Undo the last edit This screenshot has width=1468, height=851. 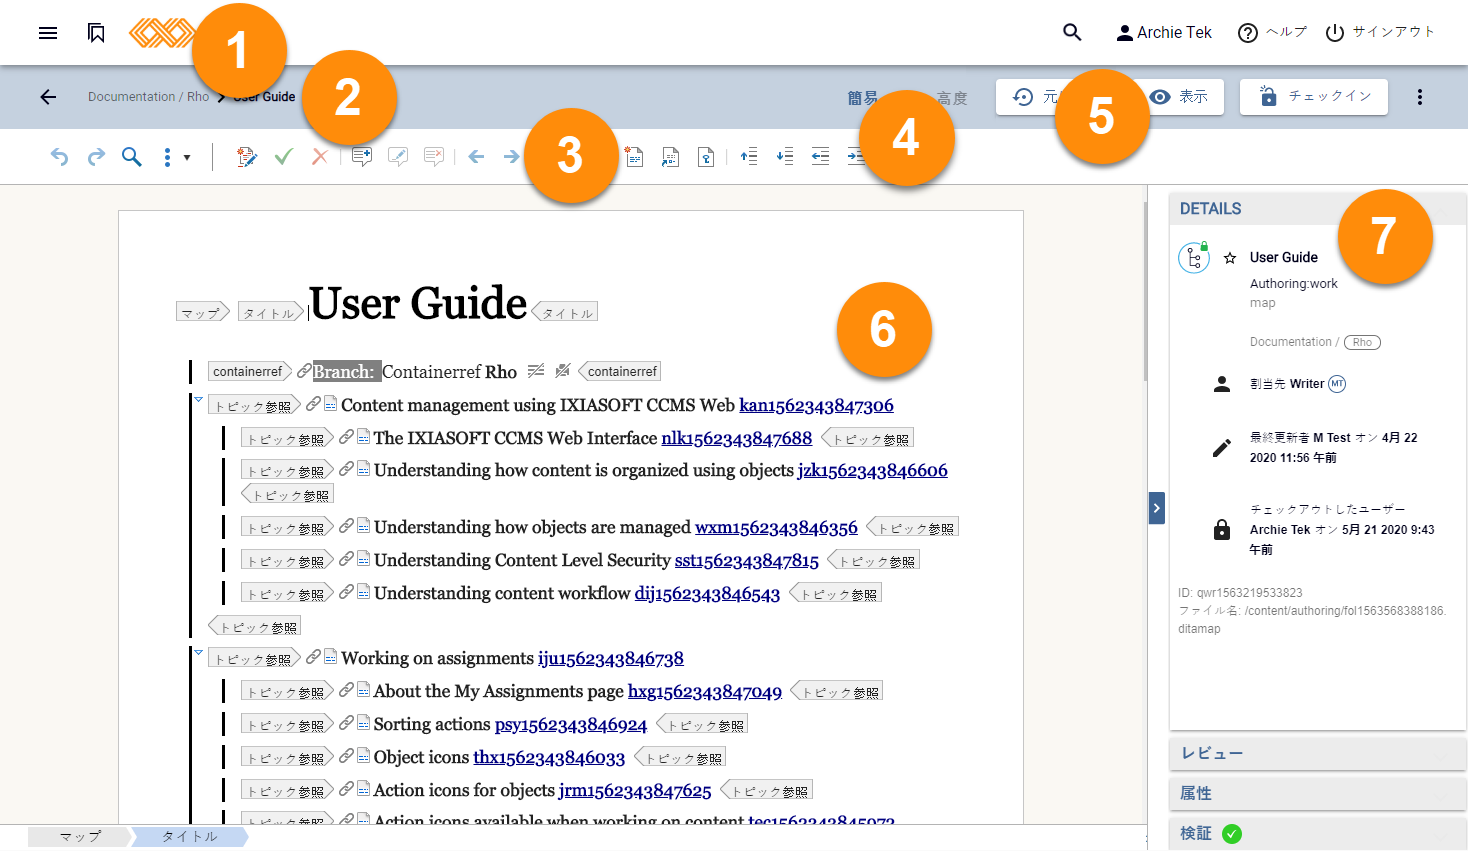click(60, 157)
